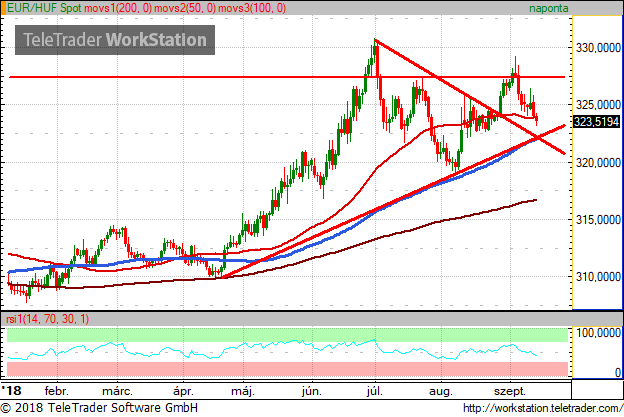Open the workstation.teletrader.com link
The width and height of the screenshot is (624, 417).
(x=543, y=408)
